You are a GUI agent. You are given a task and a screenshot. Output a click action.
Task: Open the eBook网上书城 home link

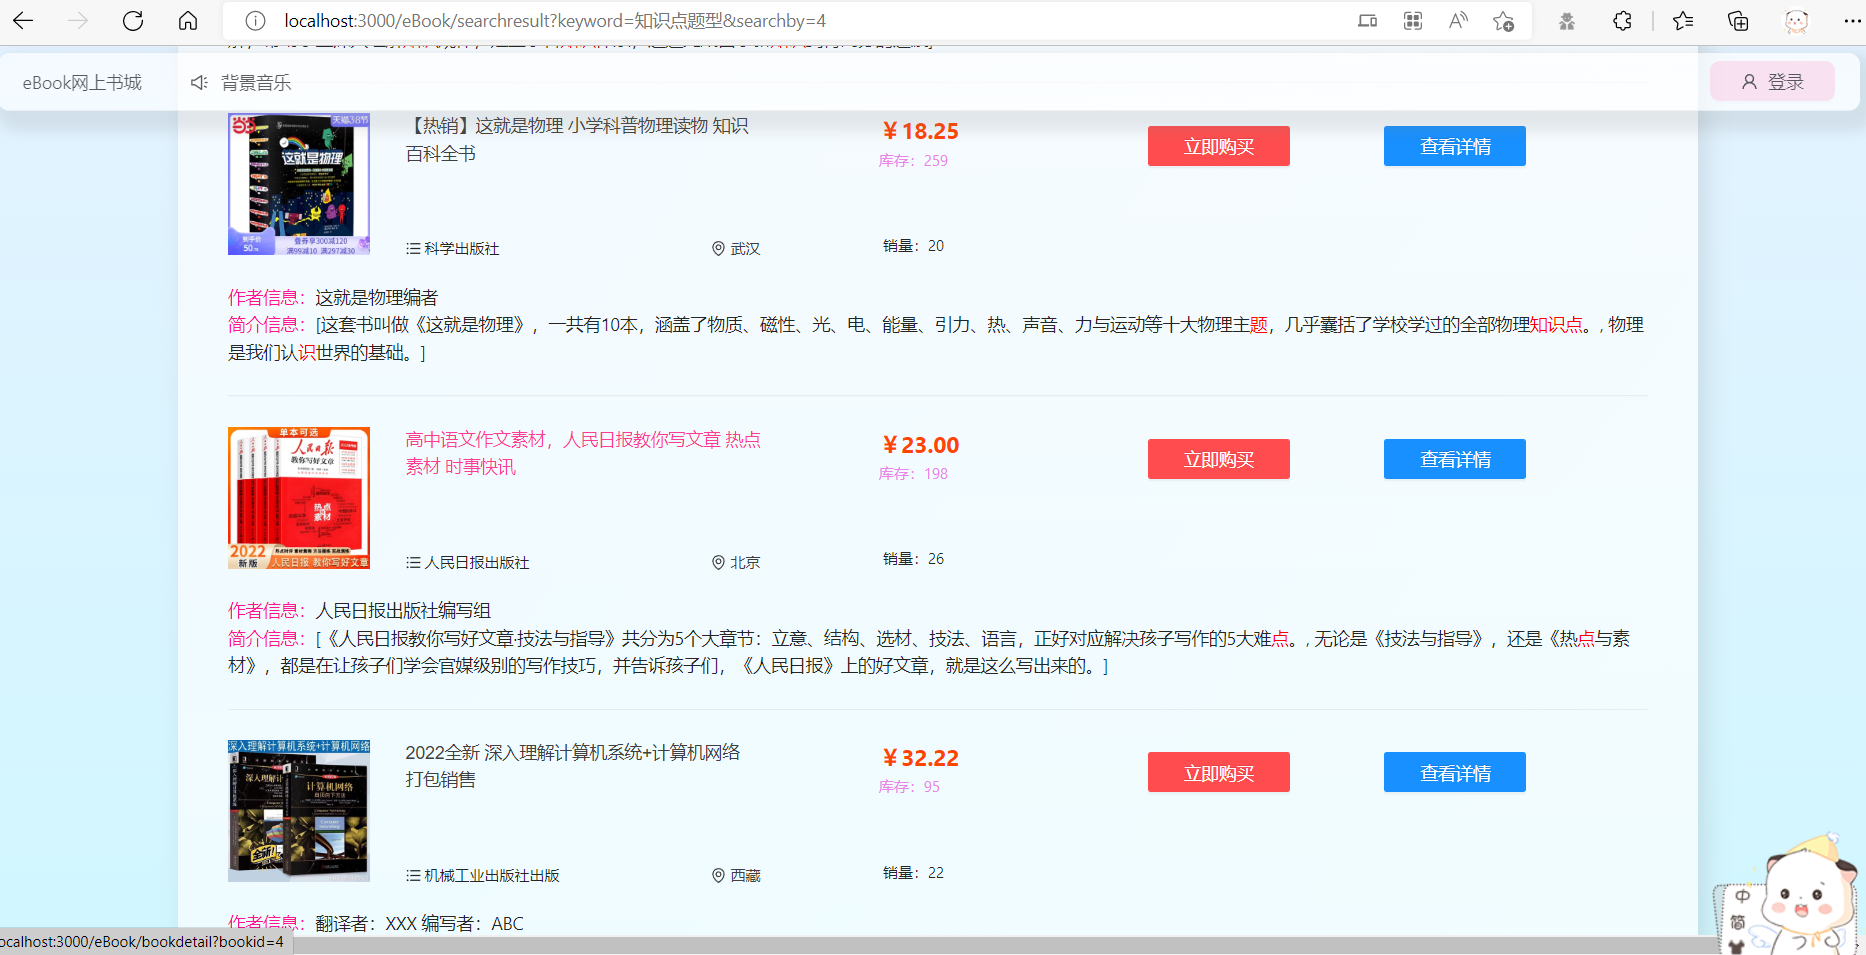tap(82, 82)
